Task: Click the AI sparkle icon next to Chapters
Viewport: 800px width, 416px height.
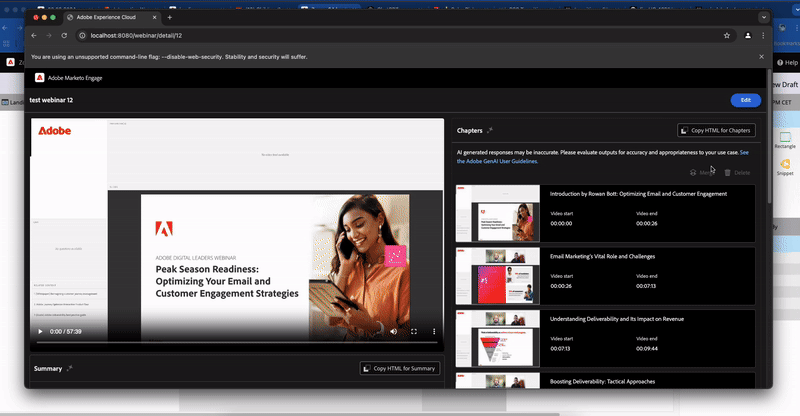Action: point(490,130)
